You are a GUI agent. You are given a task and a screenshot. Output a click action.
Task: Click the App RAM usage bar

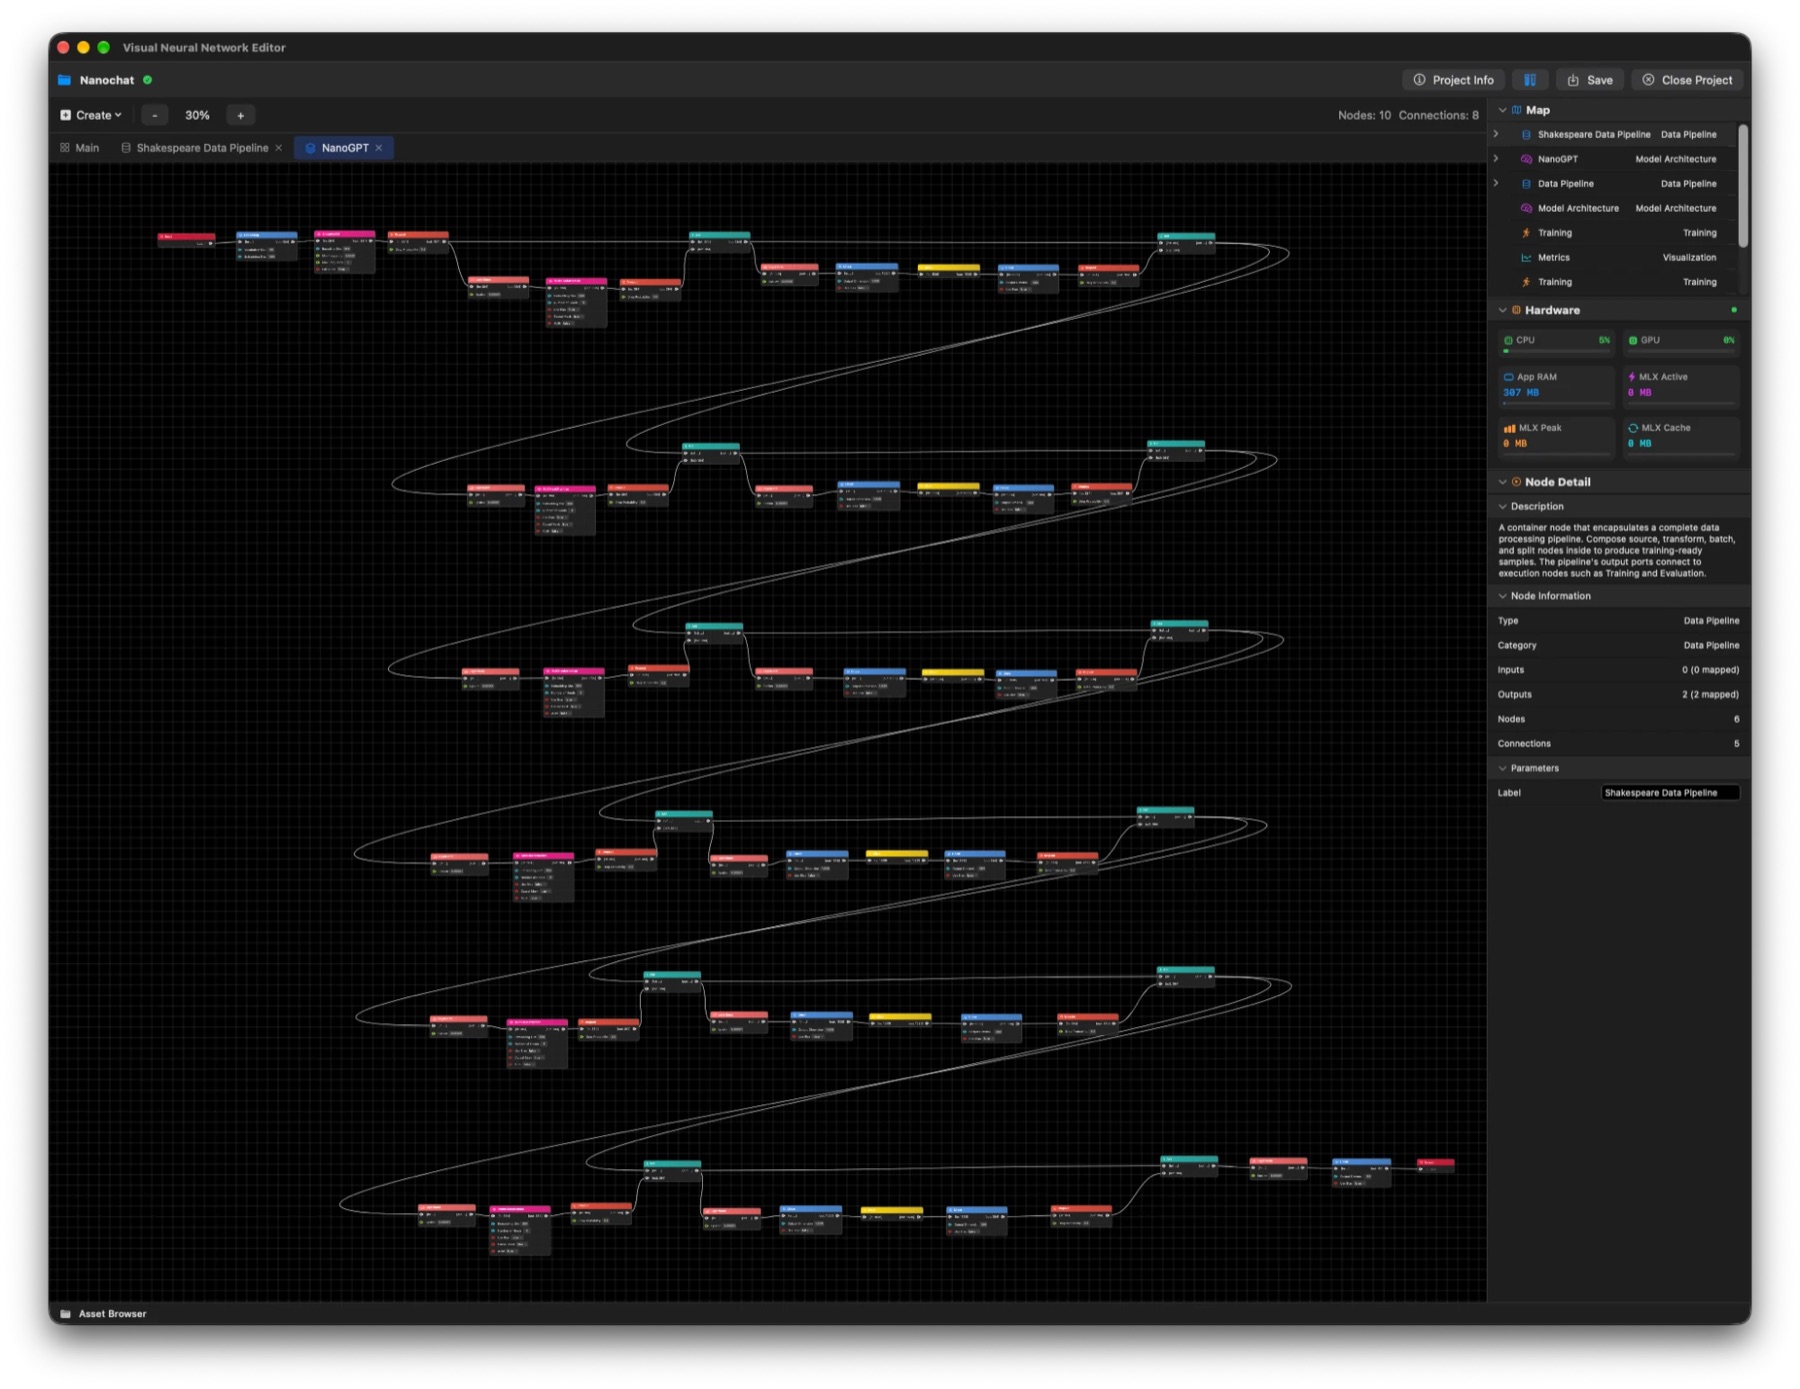1556,403
